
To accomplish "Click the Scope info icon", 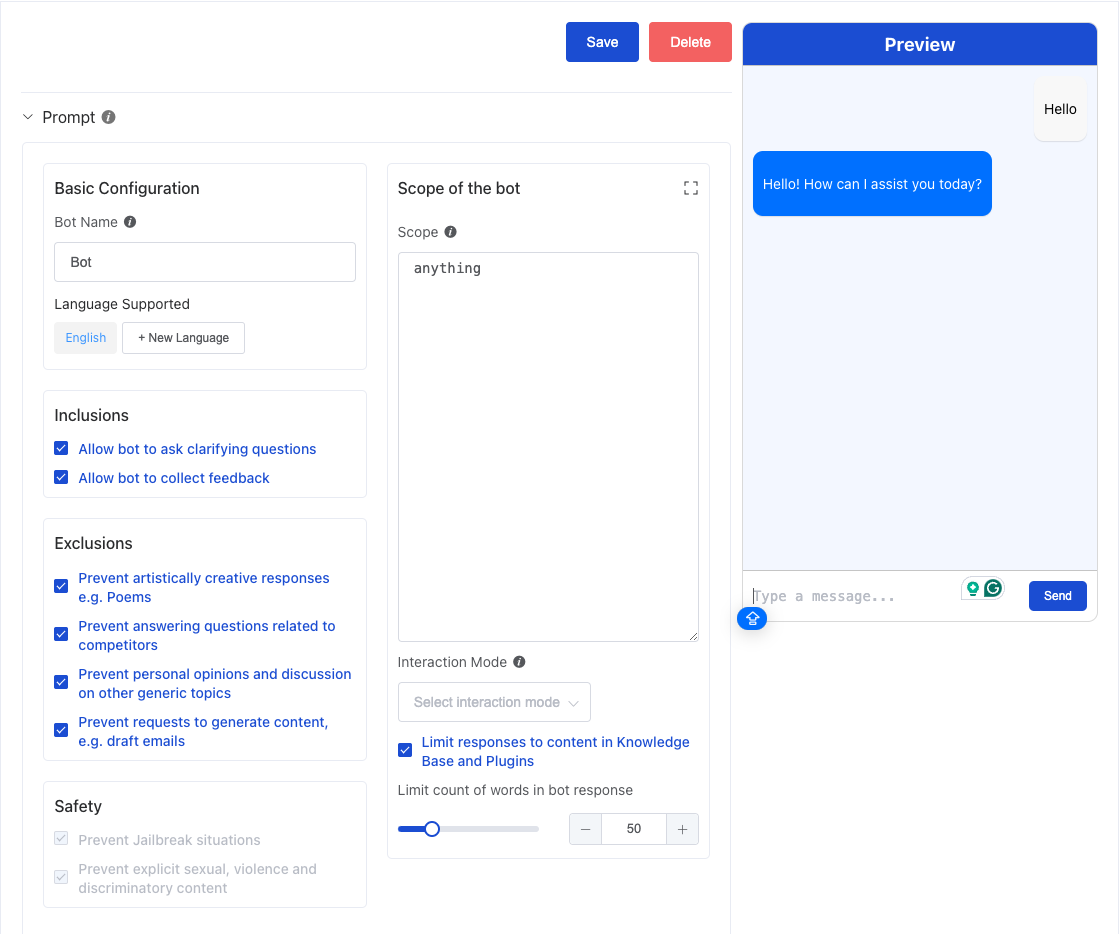I will point(450,232).
